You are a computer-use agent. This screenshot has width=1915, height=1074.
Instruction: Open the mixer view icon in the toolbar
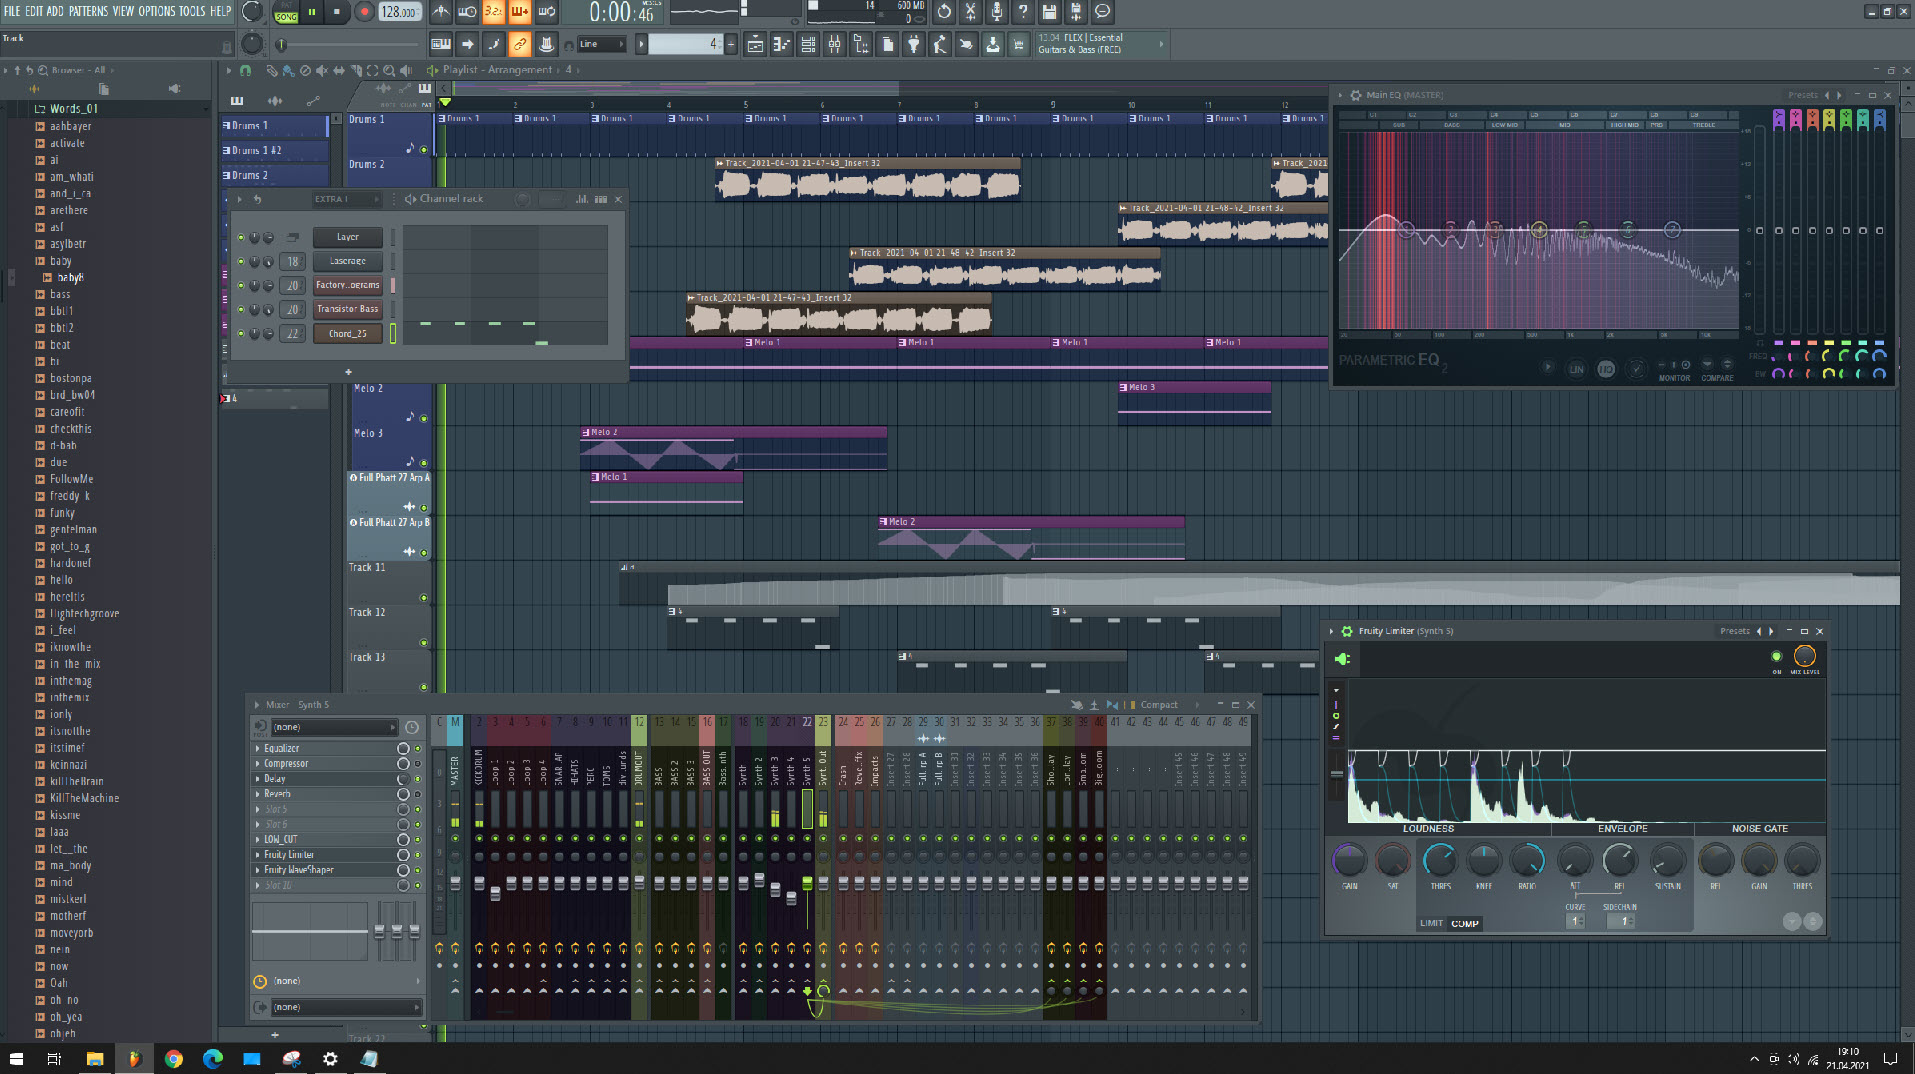tap(833, 44)
